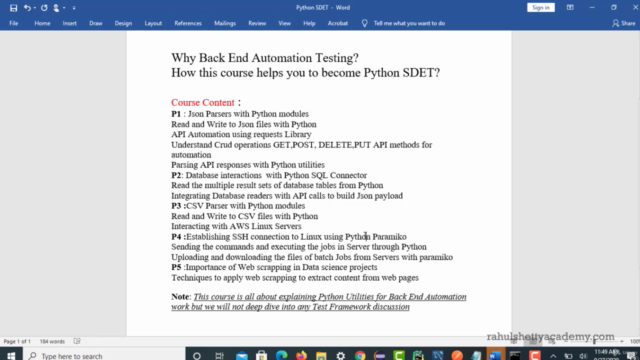Focus the 'Tell me what you want to do' field

coord(409,23)
